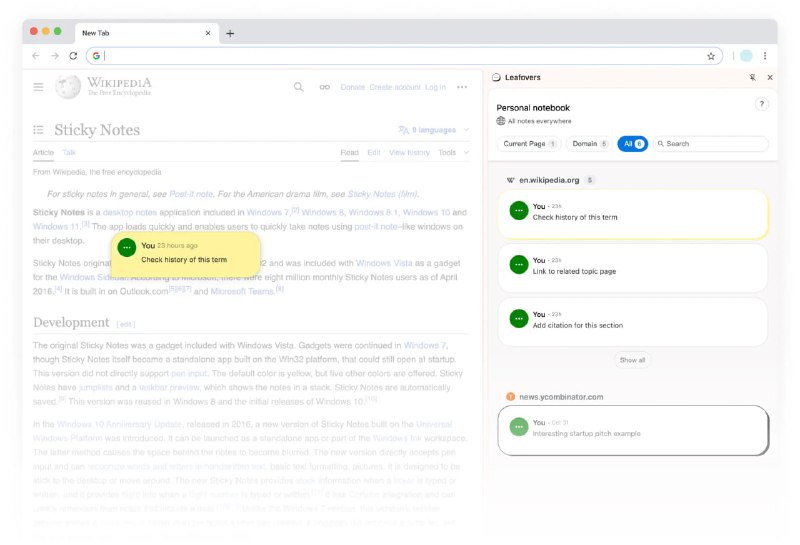
Task: Open the browser profile avatar
Action: tap(746, 56)
